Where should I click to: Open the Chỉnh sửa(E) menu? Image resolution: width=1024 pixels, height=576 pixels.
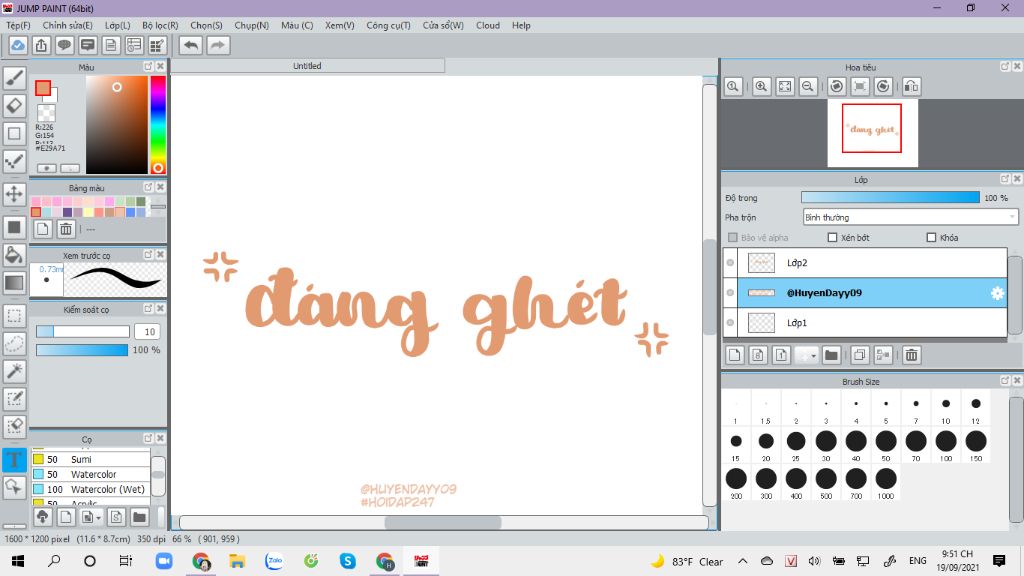click(x=67, y=25)
